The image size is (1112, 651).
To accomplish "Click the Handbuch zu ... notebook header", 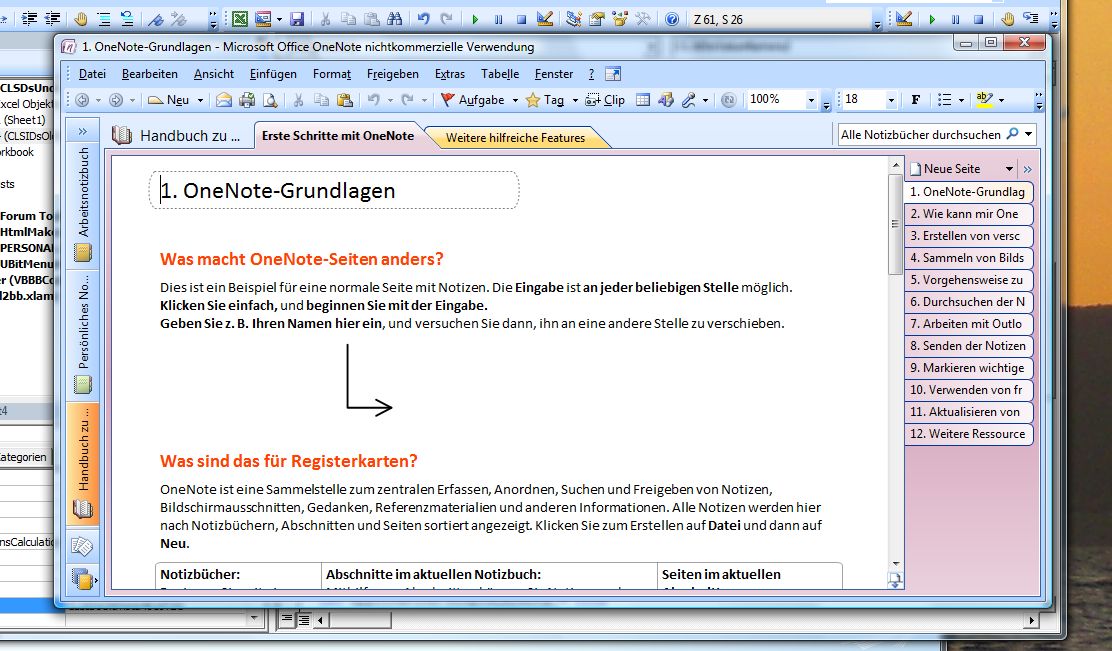I will 177,135.
